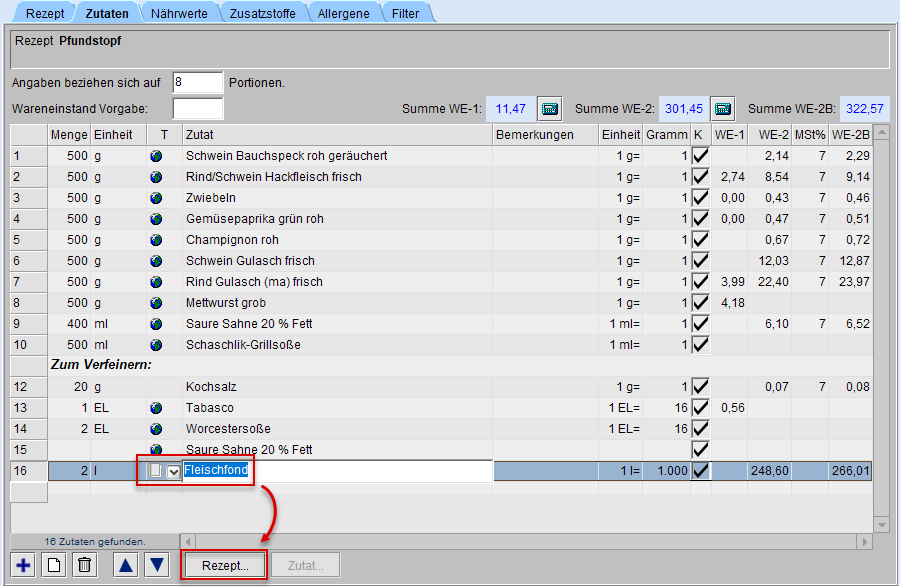900x587 pixels.
Task: Open the calculator next to Summe WE-1
Action: [550, 108]
